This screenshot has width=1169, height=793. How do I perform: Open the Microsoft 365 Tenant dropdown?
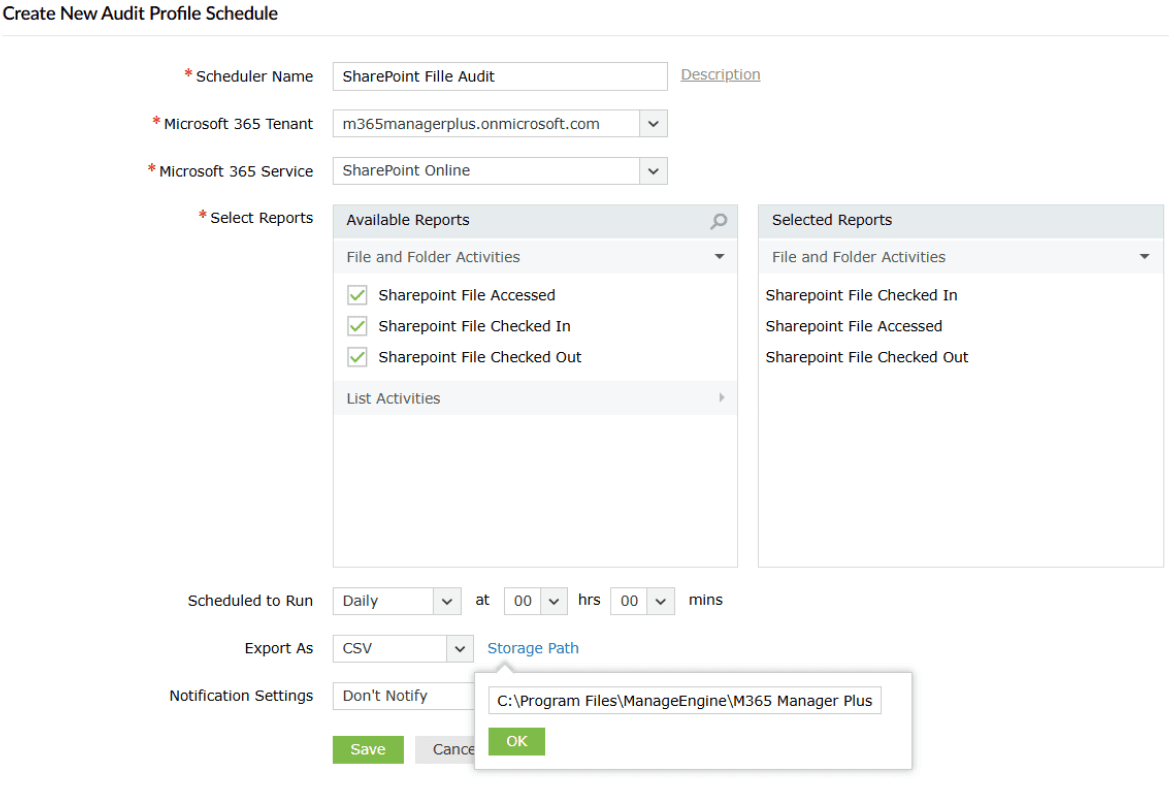[653, 124]
